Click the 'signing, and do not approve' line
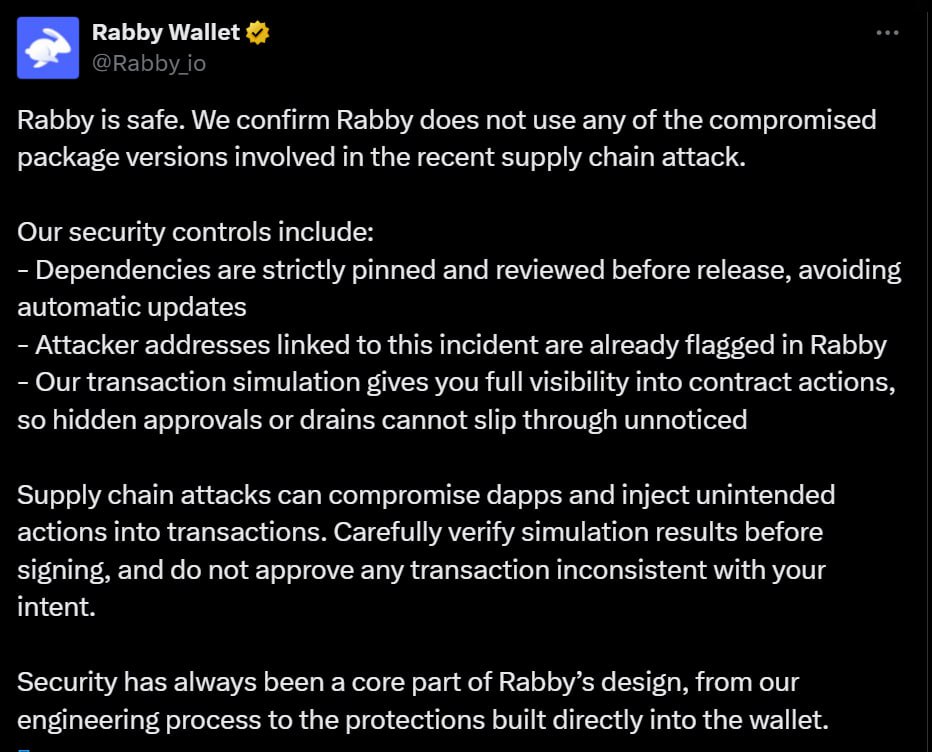The image size is (932, 752). tap(421, 570)
